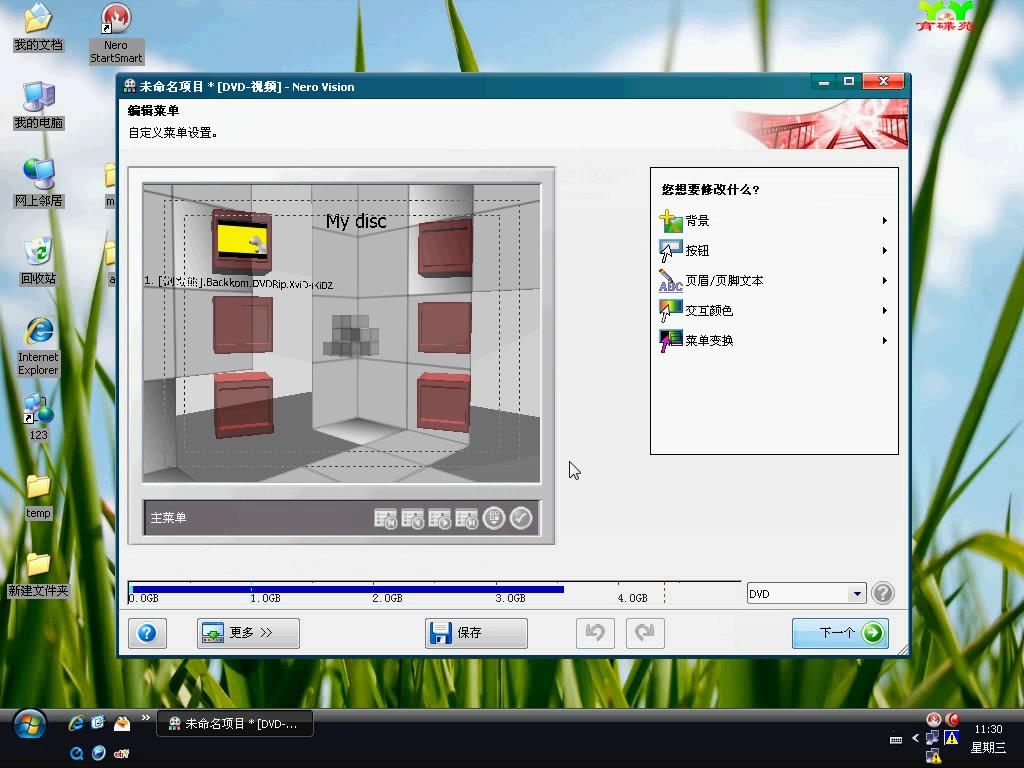Go to the previous menu page icon
Viewport: 1024px width, 768px height.
(x=412, y=519)
